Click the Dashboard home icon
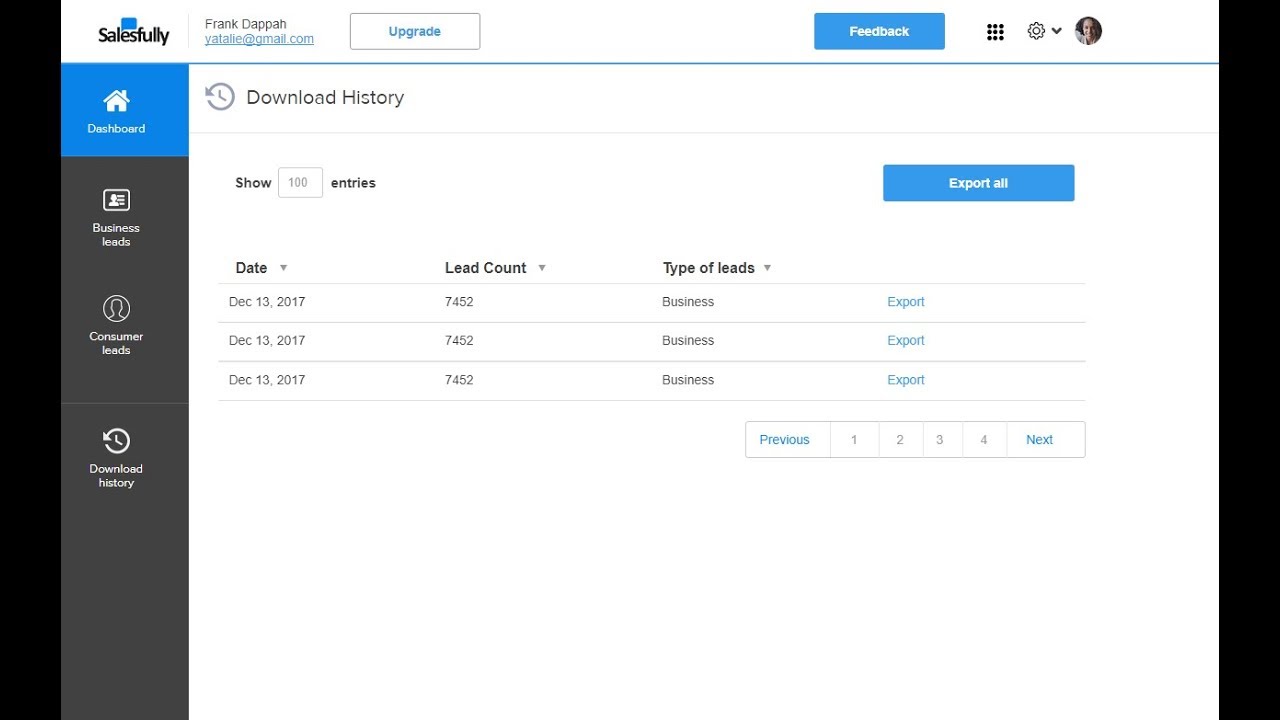This screenshot has height=720, width=1280. pyautogui.click(x=116, y=101)
